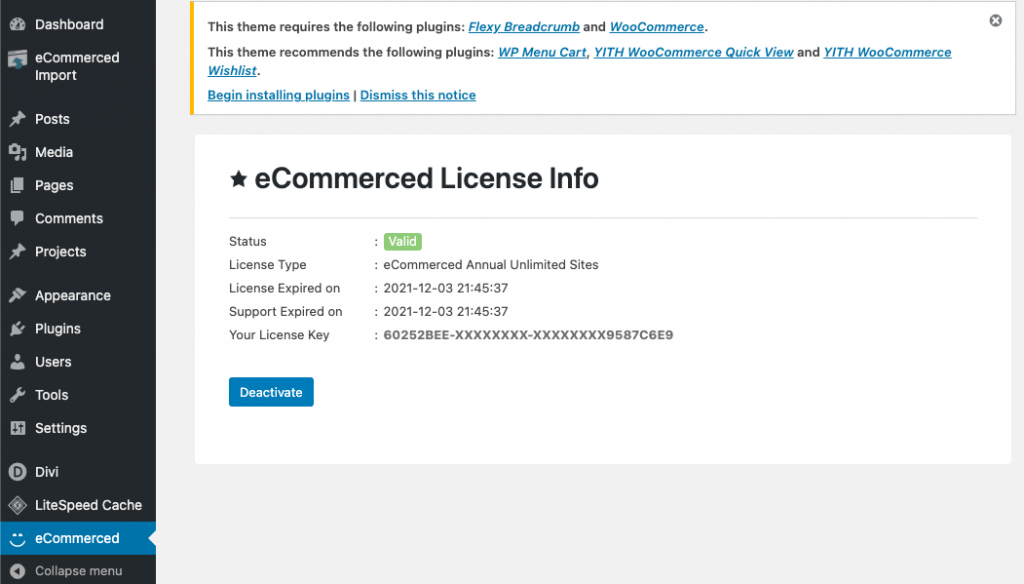Click the Comments speech bubble icon

tap(17, 218)
